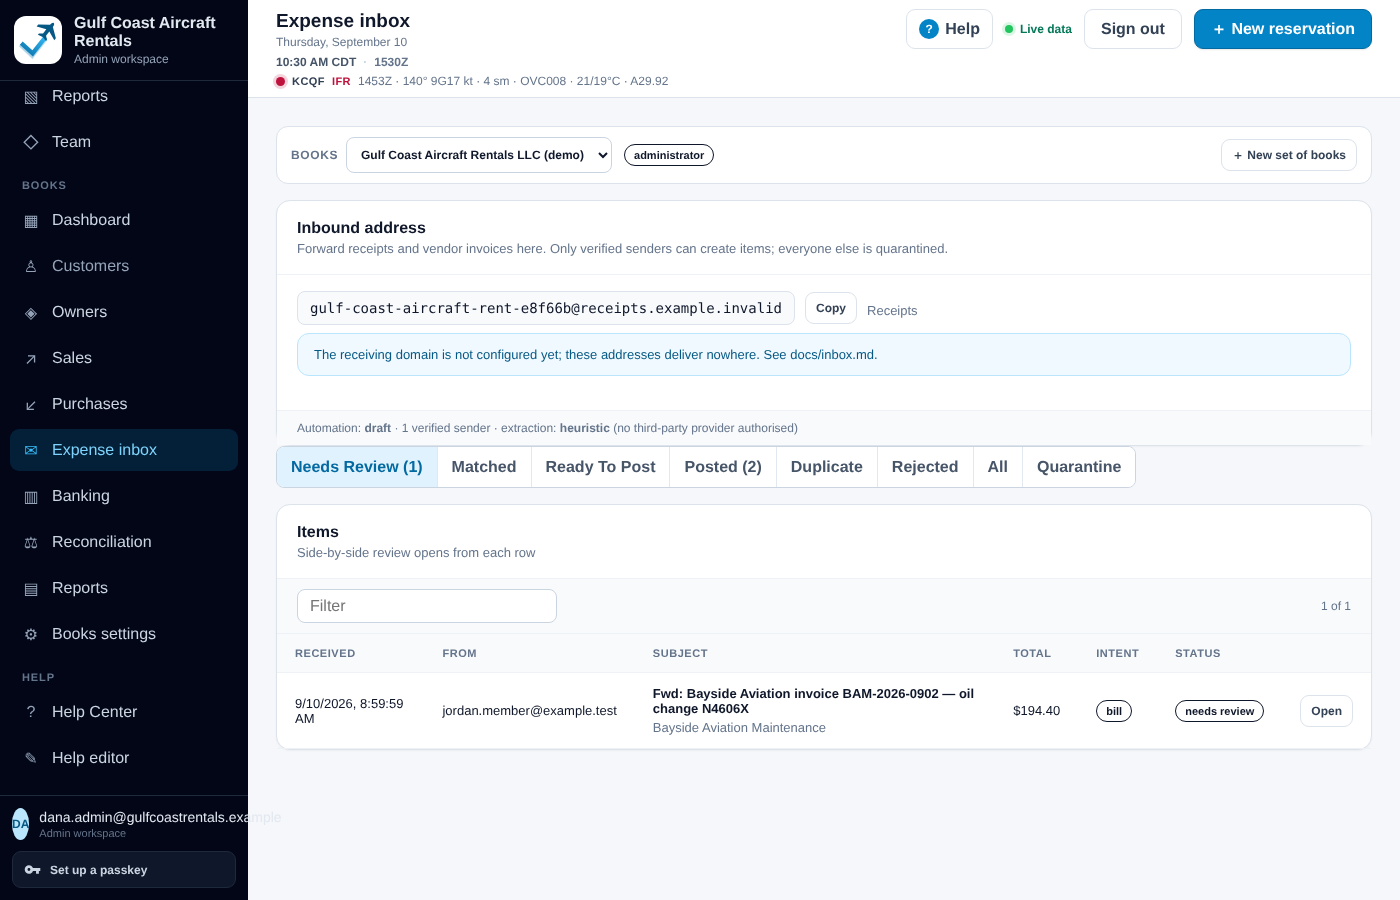The image size is (1400, 900).
Task: Select the Posted (2) tab
Action: [x=723, y=467]
